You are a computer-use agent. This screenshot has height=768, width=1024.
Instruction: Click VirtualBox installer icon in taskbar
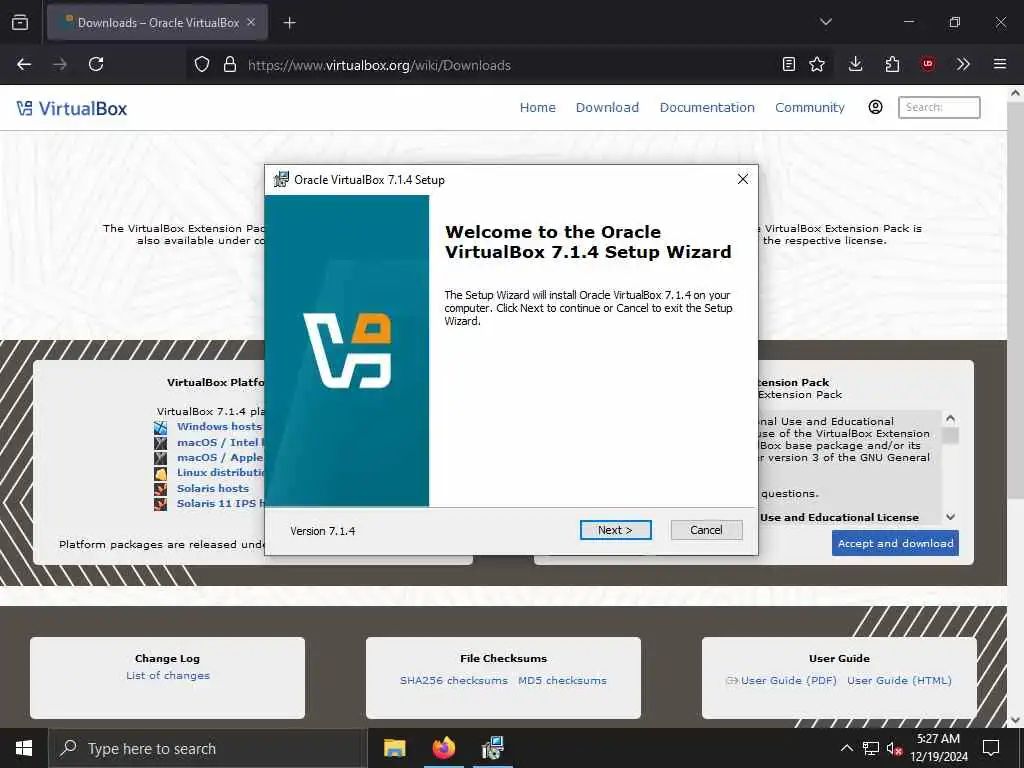click(492, 748)
